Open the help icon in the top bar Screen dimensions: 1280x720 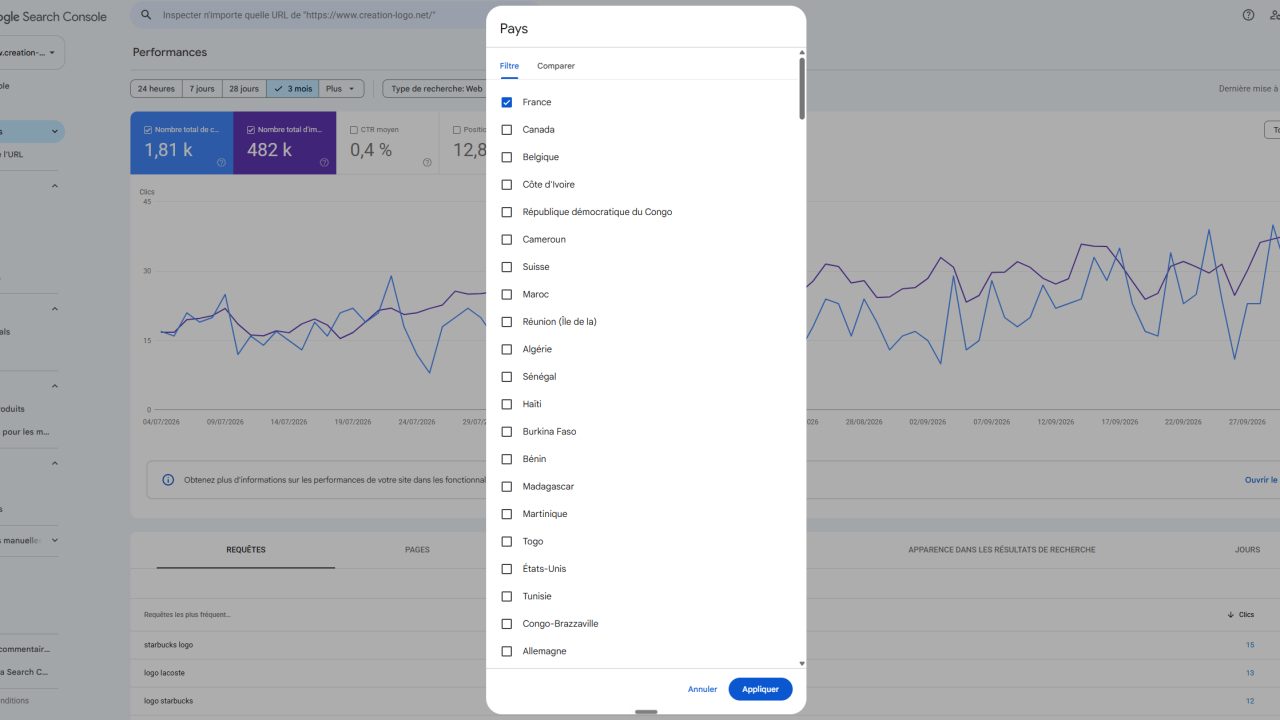[1248, 15]
